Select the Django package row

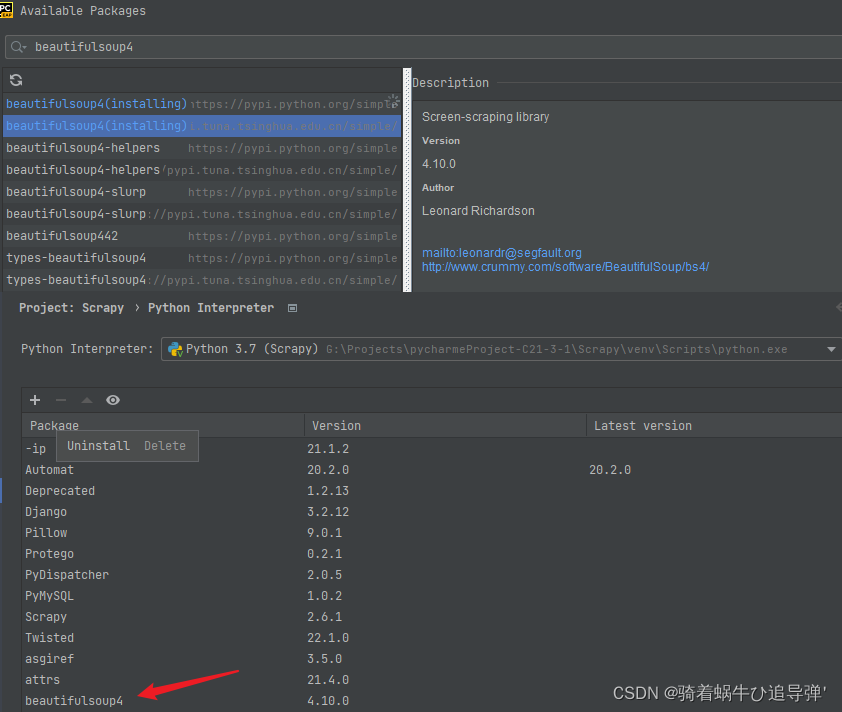click(x=432, y=512)
